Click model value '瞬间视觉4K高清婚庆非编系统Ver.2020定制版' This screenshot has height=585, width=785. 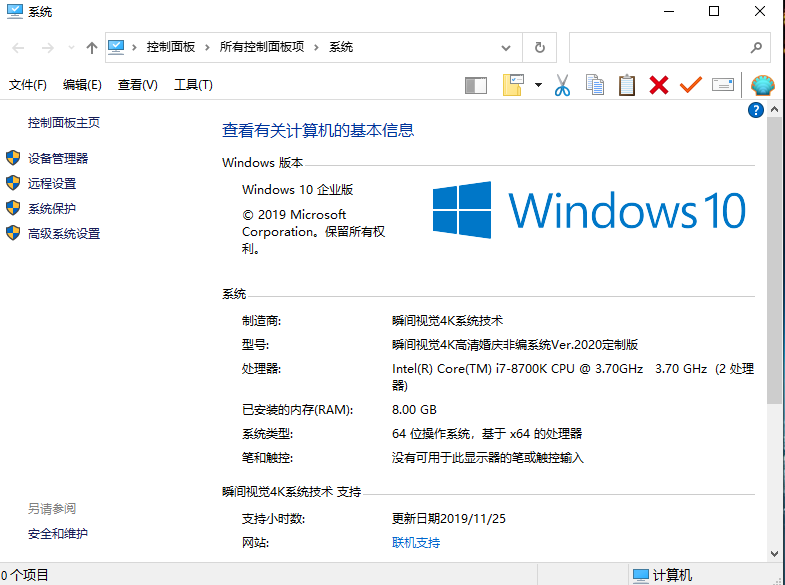pos(515,345)
